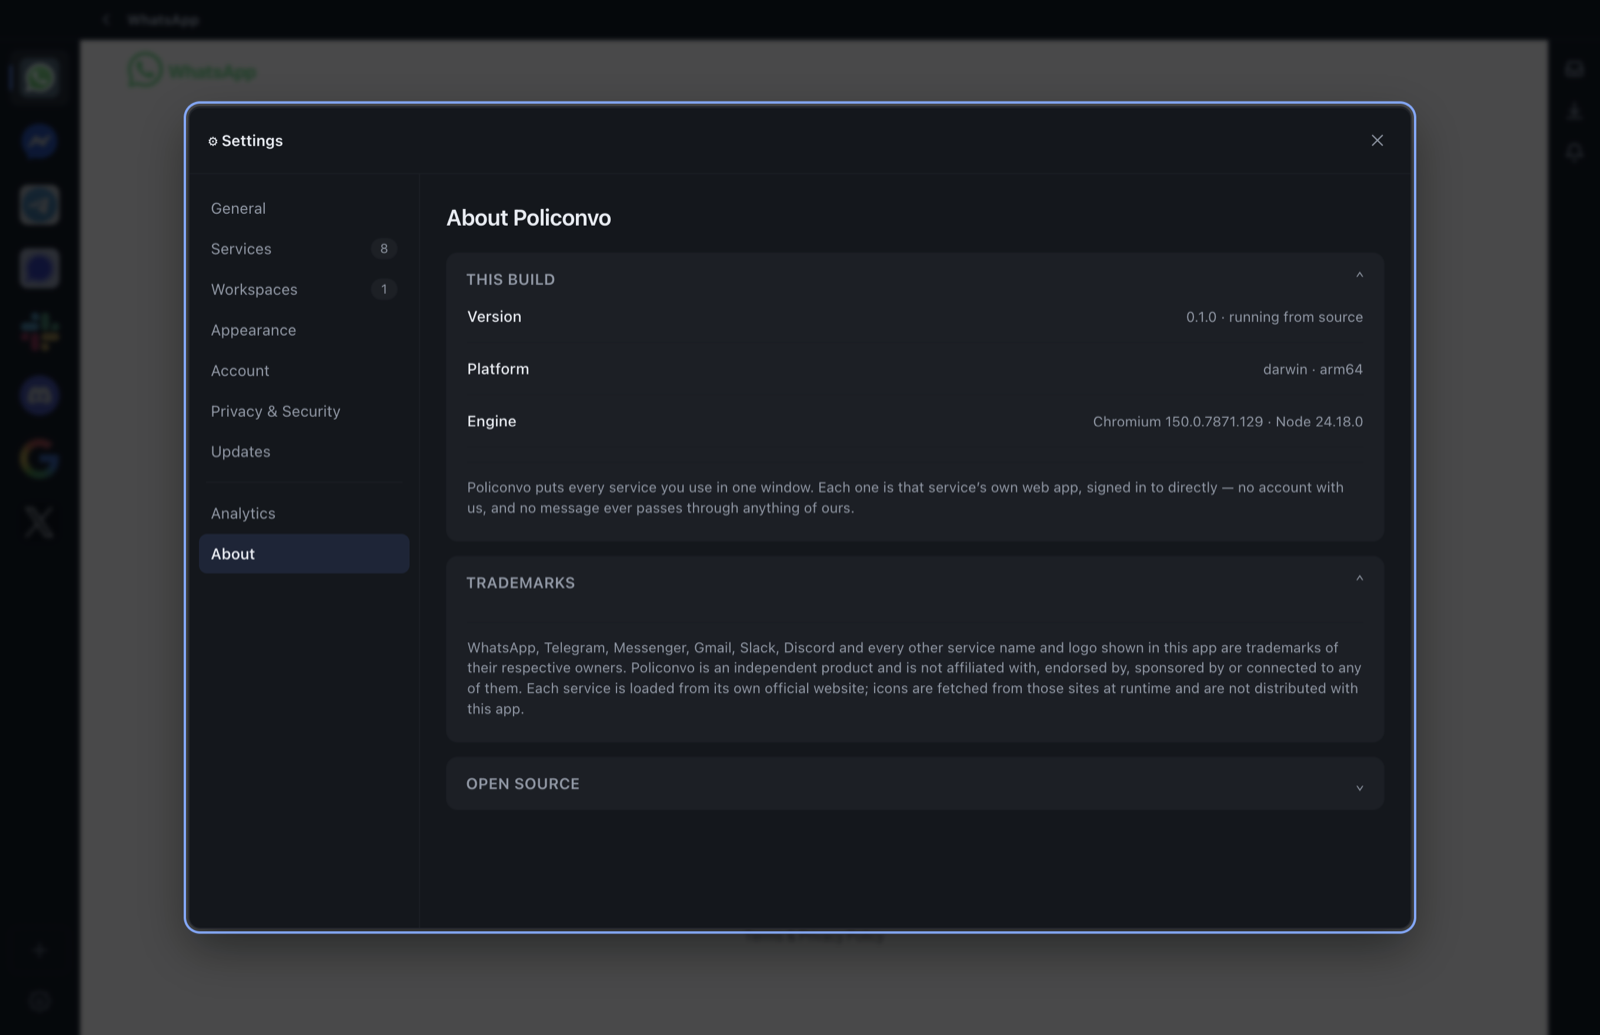Open the Telegram service icon

[x=40, y=205]
